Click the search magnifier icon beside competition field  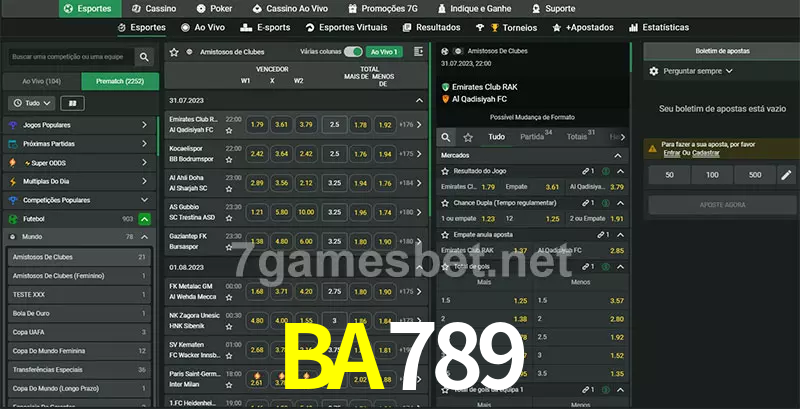point(144,57)
